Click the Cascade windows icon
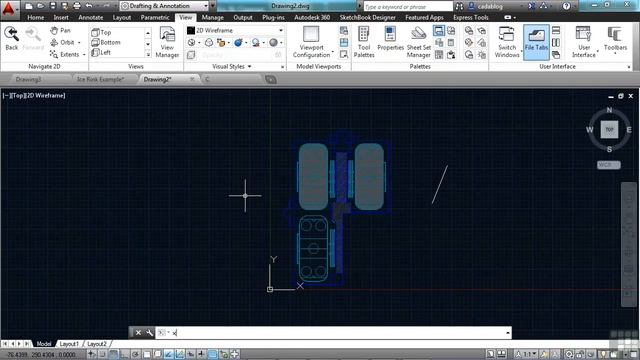Viewport: 640px width, 360px height. pos(556,55)
